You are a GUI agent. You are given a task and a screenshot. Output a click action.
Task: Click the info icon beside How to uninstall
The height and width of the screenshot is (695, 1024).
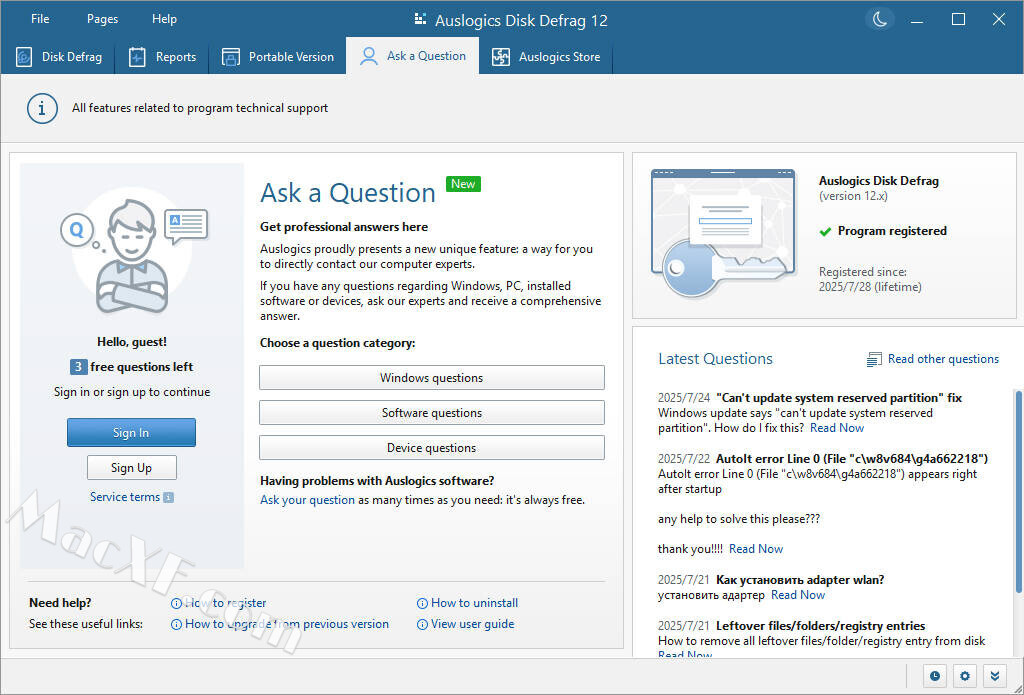[423, 604]
